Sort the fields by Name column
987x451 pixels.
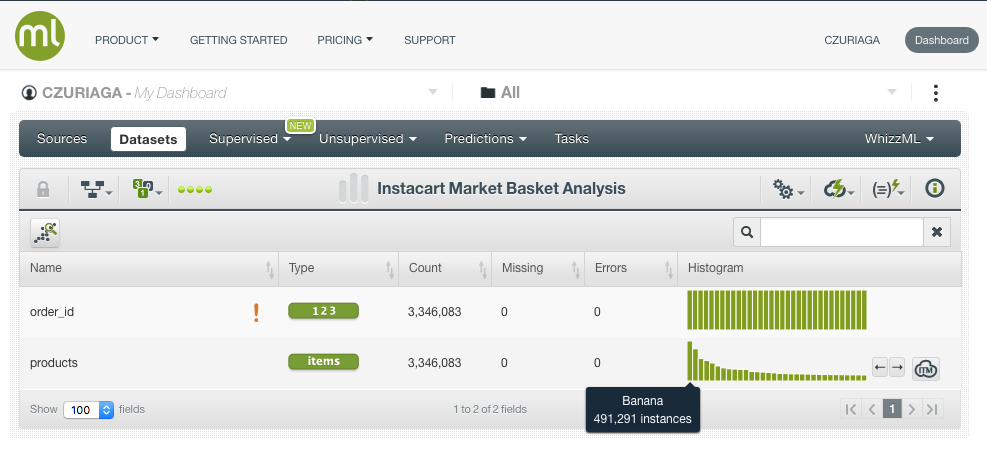(269, 269)
